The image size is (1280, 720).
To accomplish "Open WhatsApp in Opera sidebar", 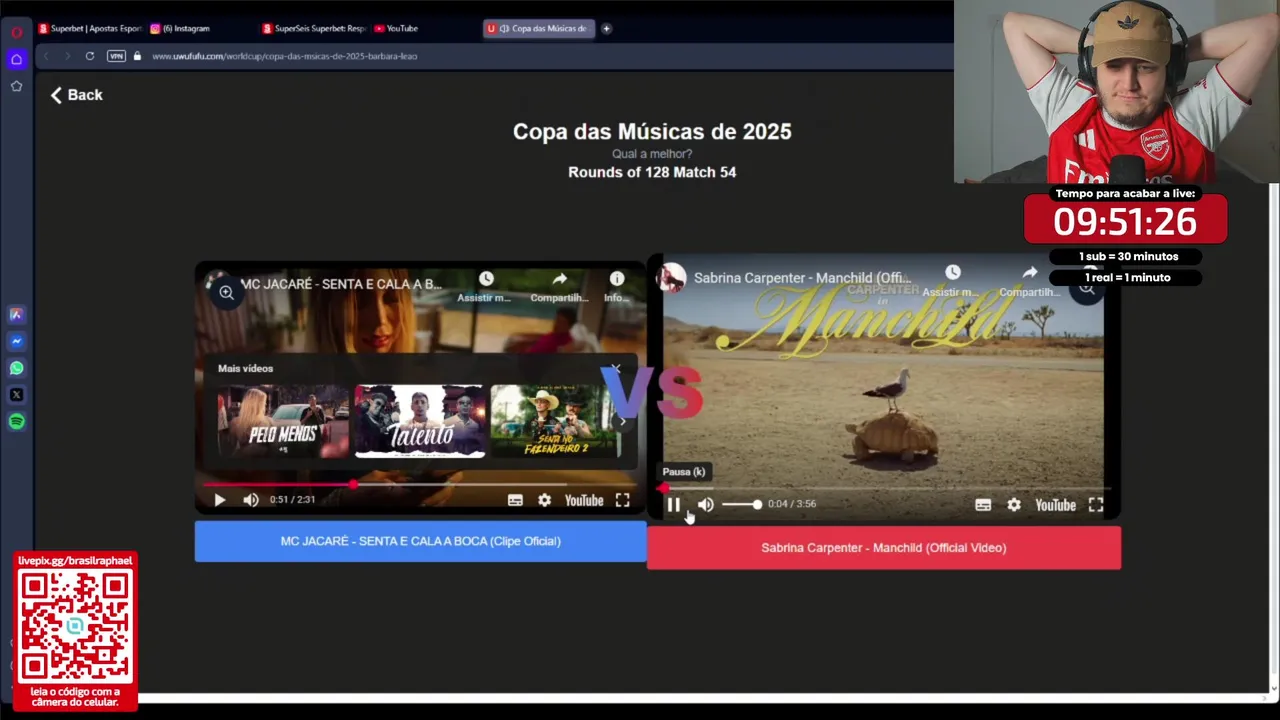I will 16,368.
